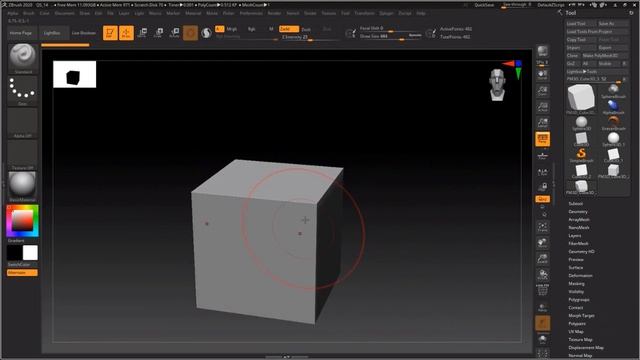640x360 pixels.
Task: Click the Frame icon in right shelf
Action: click(542, 227)
